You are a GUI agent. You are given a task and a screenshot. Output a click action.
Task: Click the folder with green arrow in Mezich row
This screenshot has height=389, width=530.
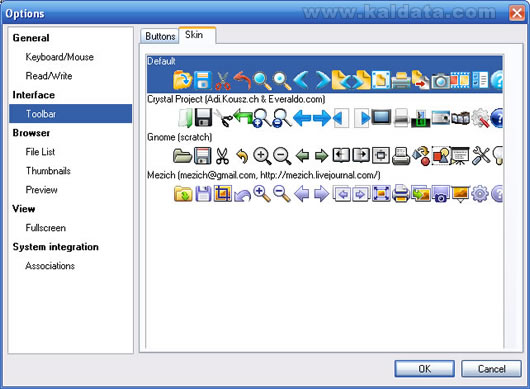pyautogui.click(x=183, y=194)
